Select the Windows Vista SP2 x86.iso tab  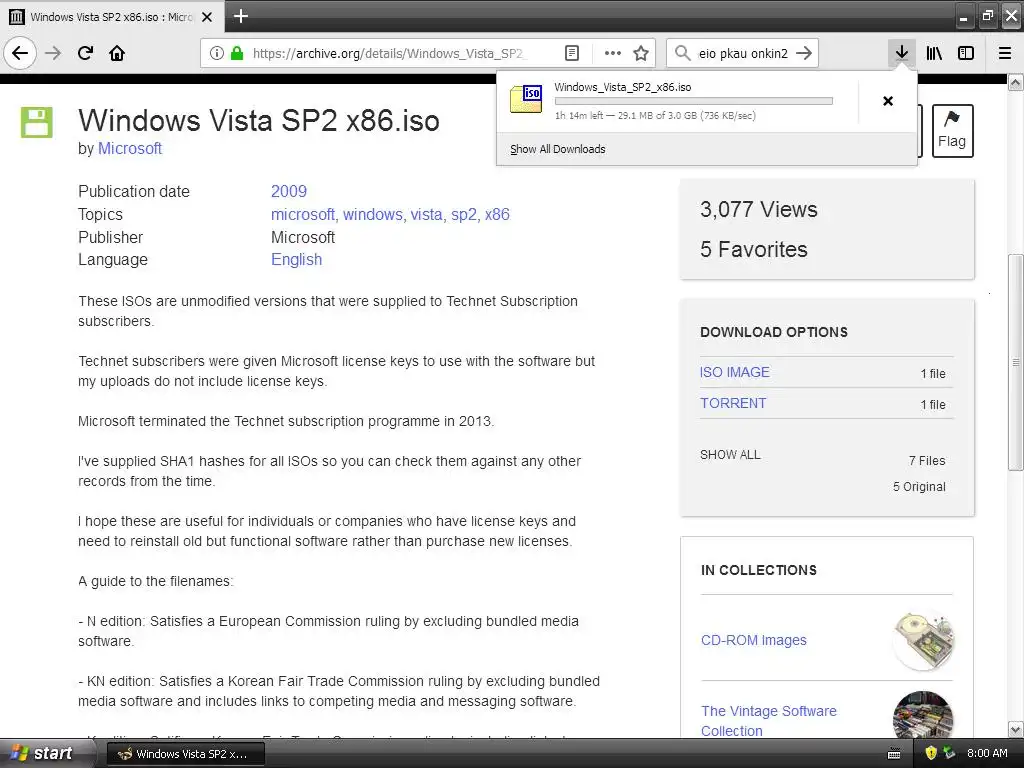pyautogui.click(x=112, y=17)
